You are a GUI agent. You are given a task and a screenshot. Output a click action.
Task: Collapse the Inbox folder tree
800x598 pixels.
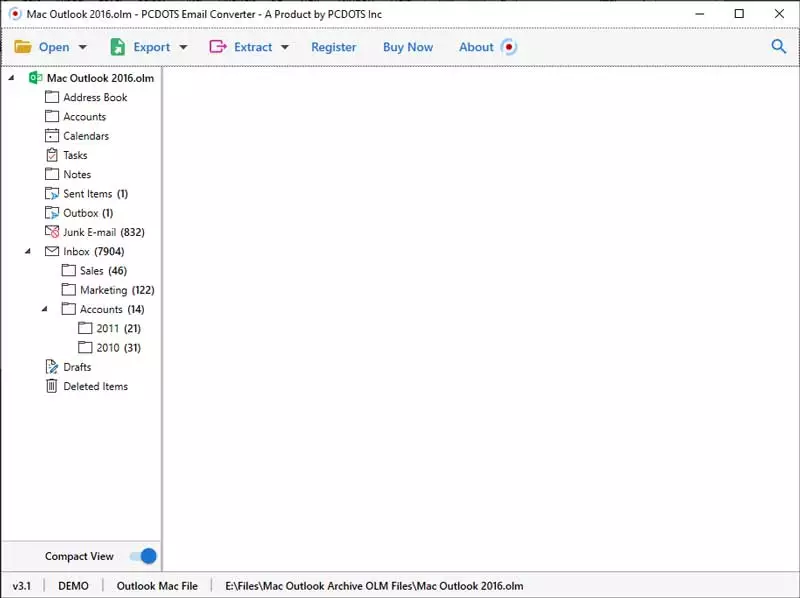click(x=28, y=252)
